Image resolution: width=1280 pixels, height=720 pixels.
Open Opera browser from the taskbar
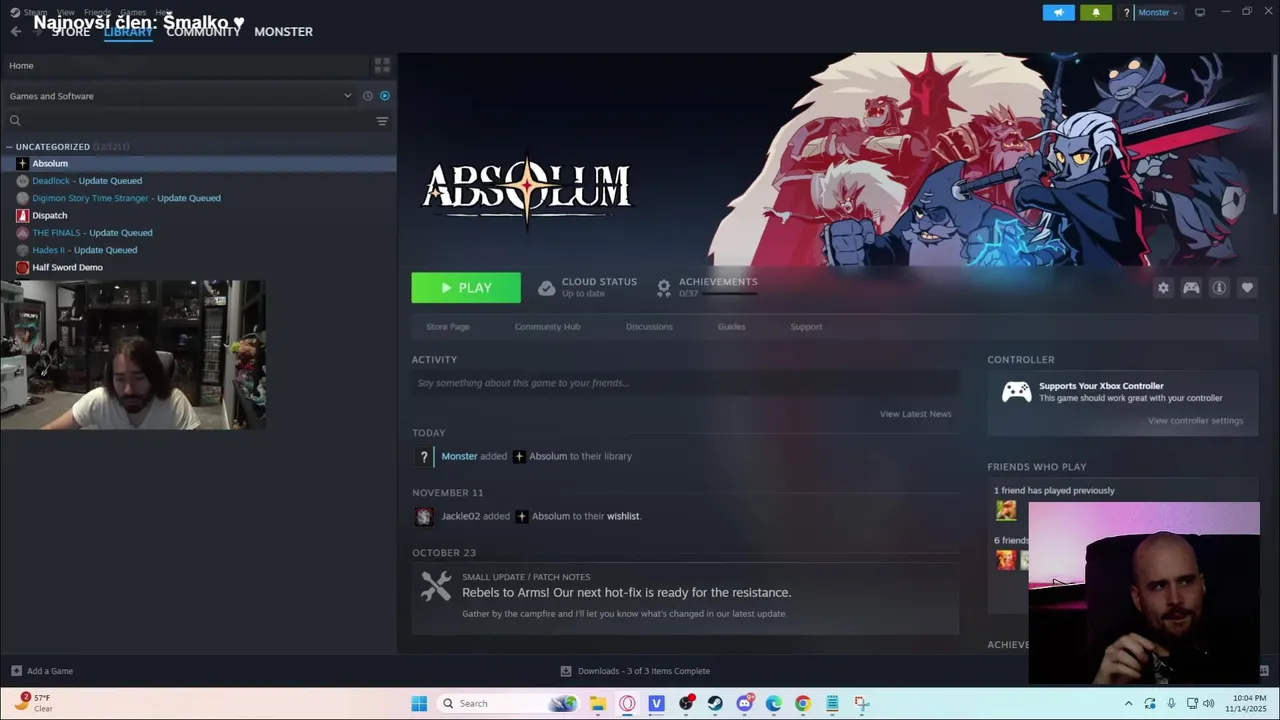[x=627, y=703]
